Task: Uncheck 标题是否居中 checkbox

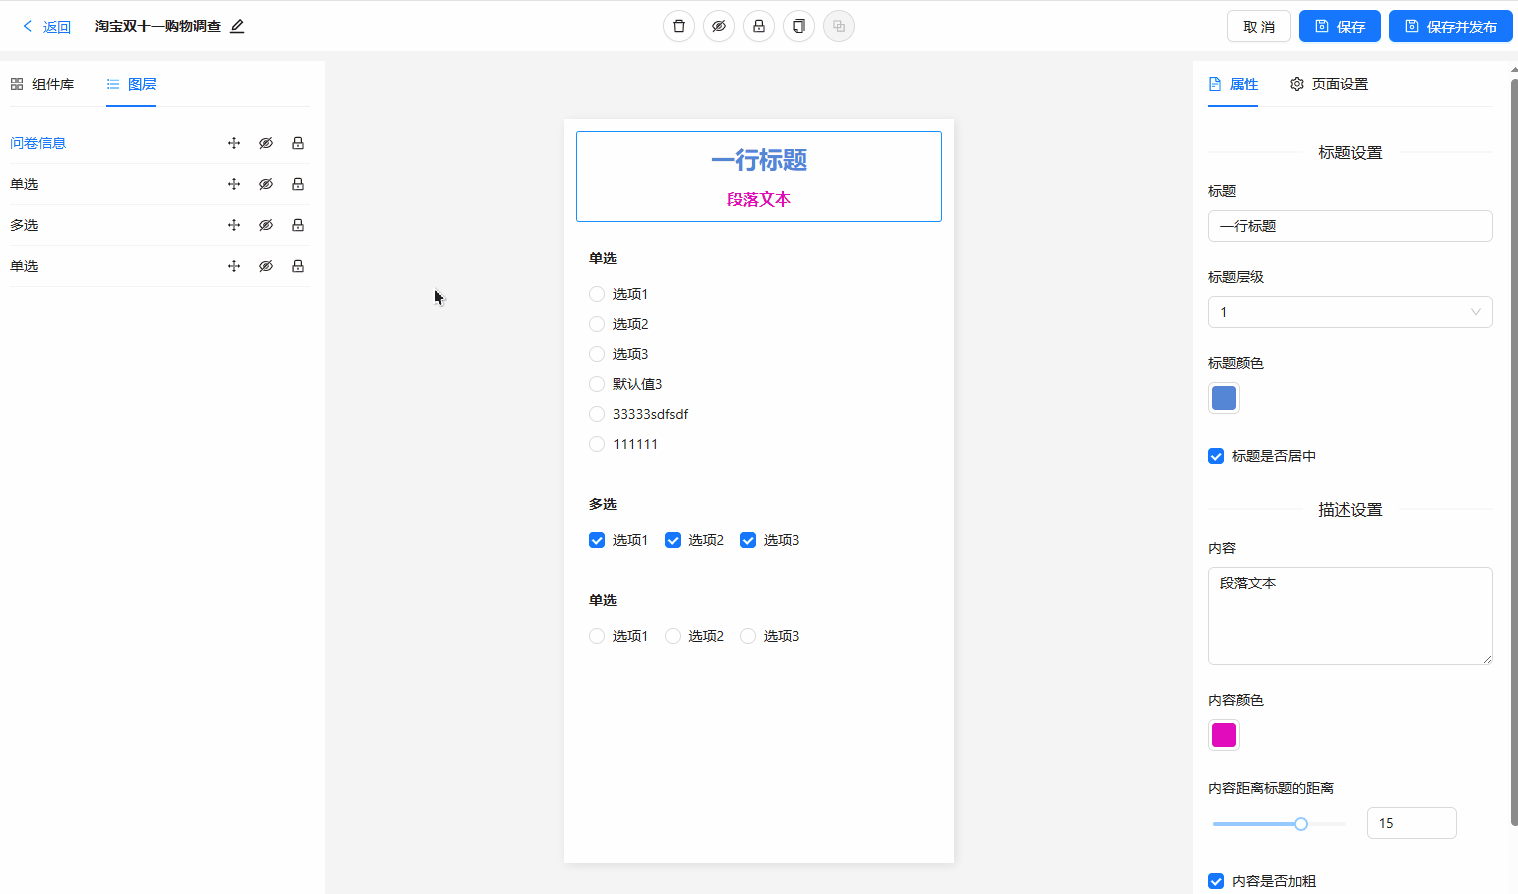Action: [x=1216, y=456]
